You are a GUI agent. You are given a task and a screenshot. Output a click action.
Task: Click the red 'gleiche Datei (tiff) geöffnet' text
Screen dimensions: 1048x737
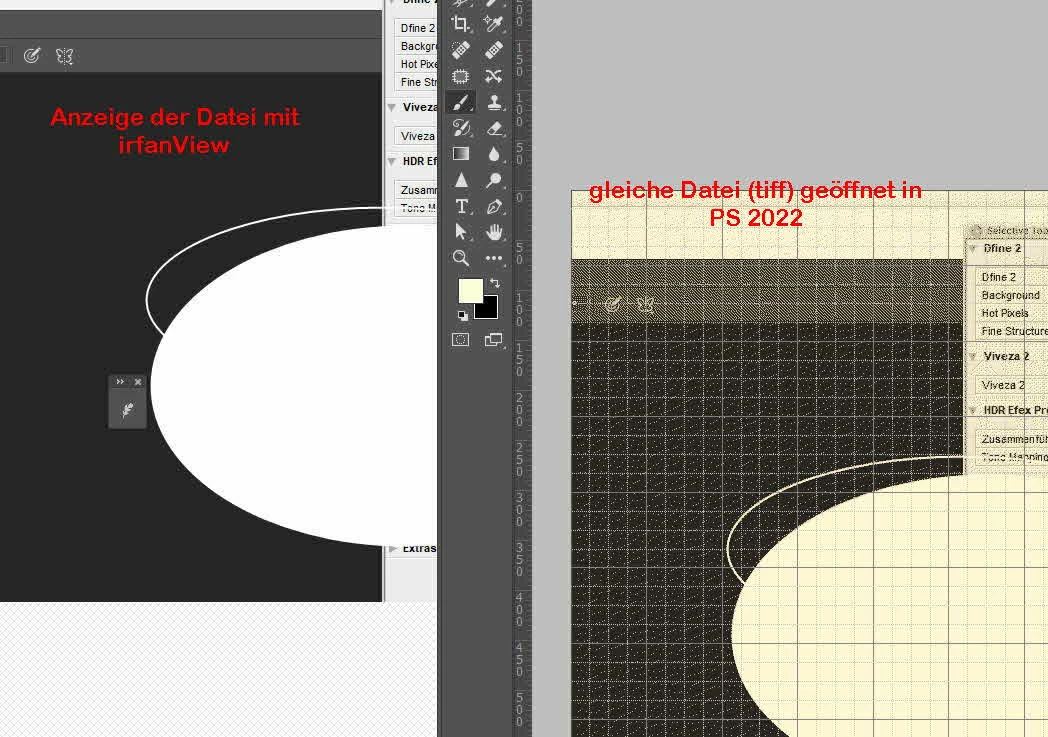pyautogui.click(x=755, y=190)
